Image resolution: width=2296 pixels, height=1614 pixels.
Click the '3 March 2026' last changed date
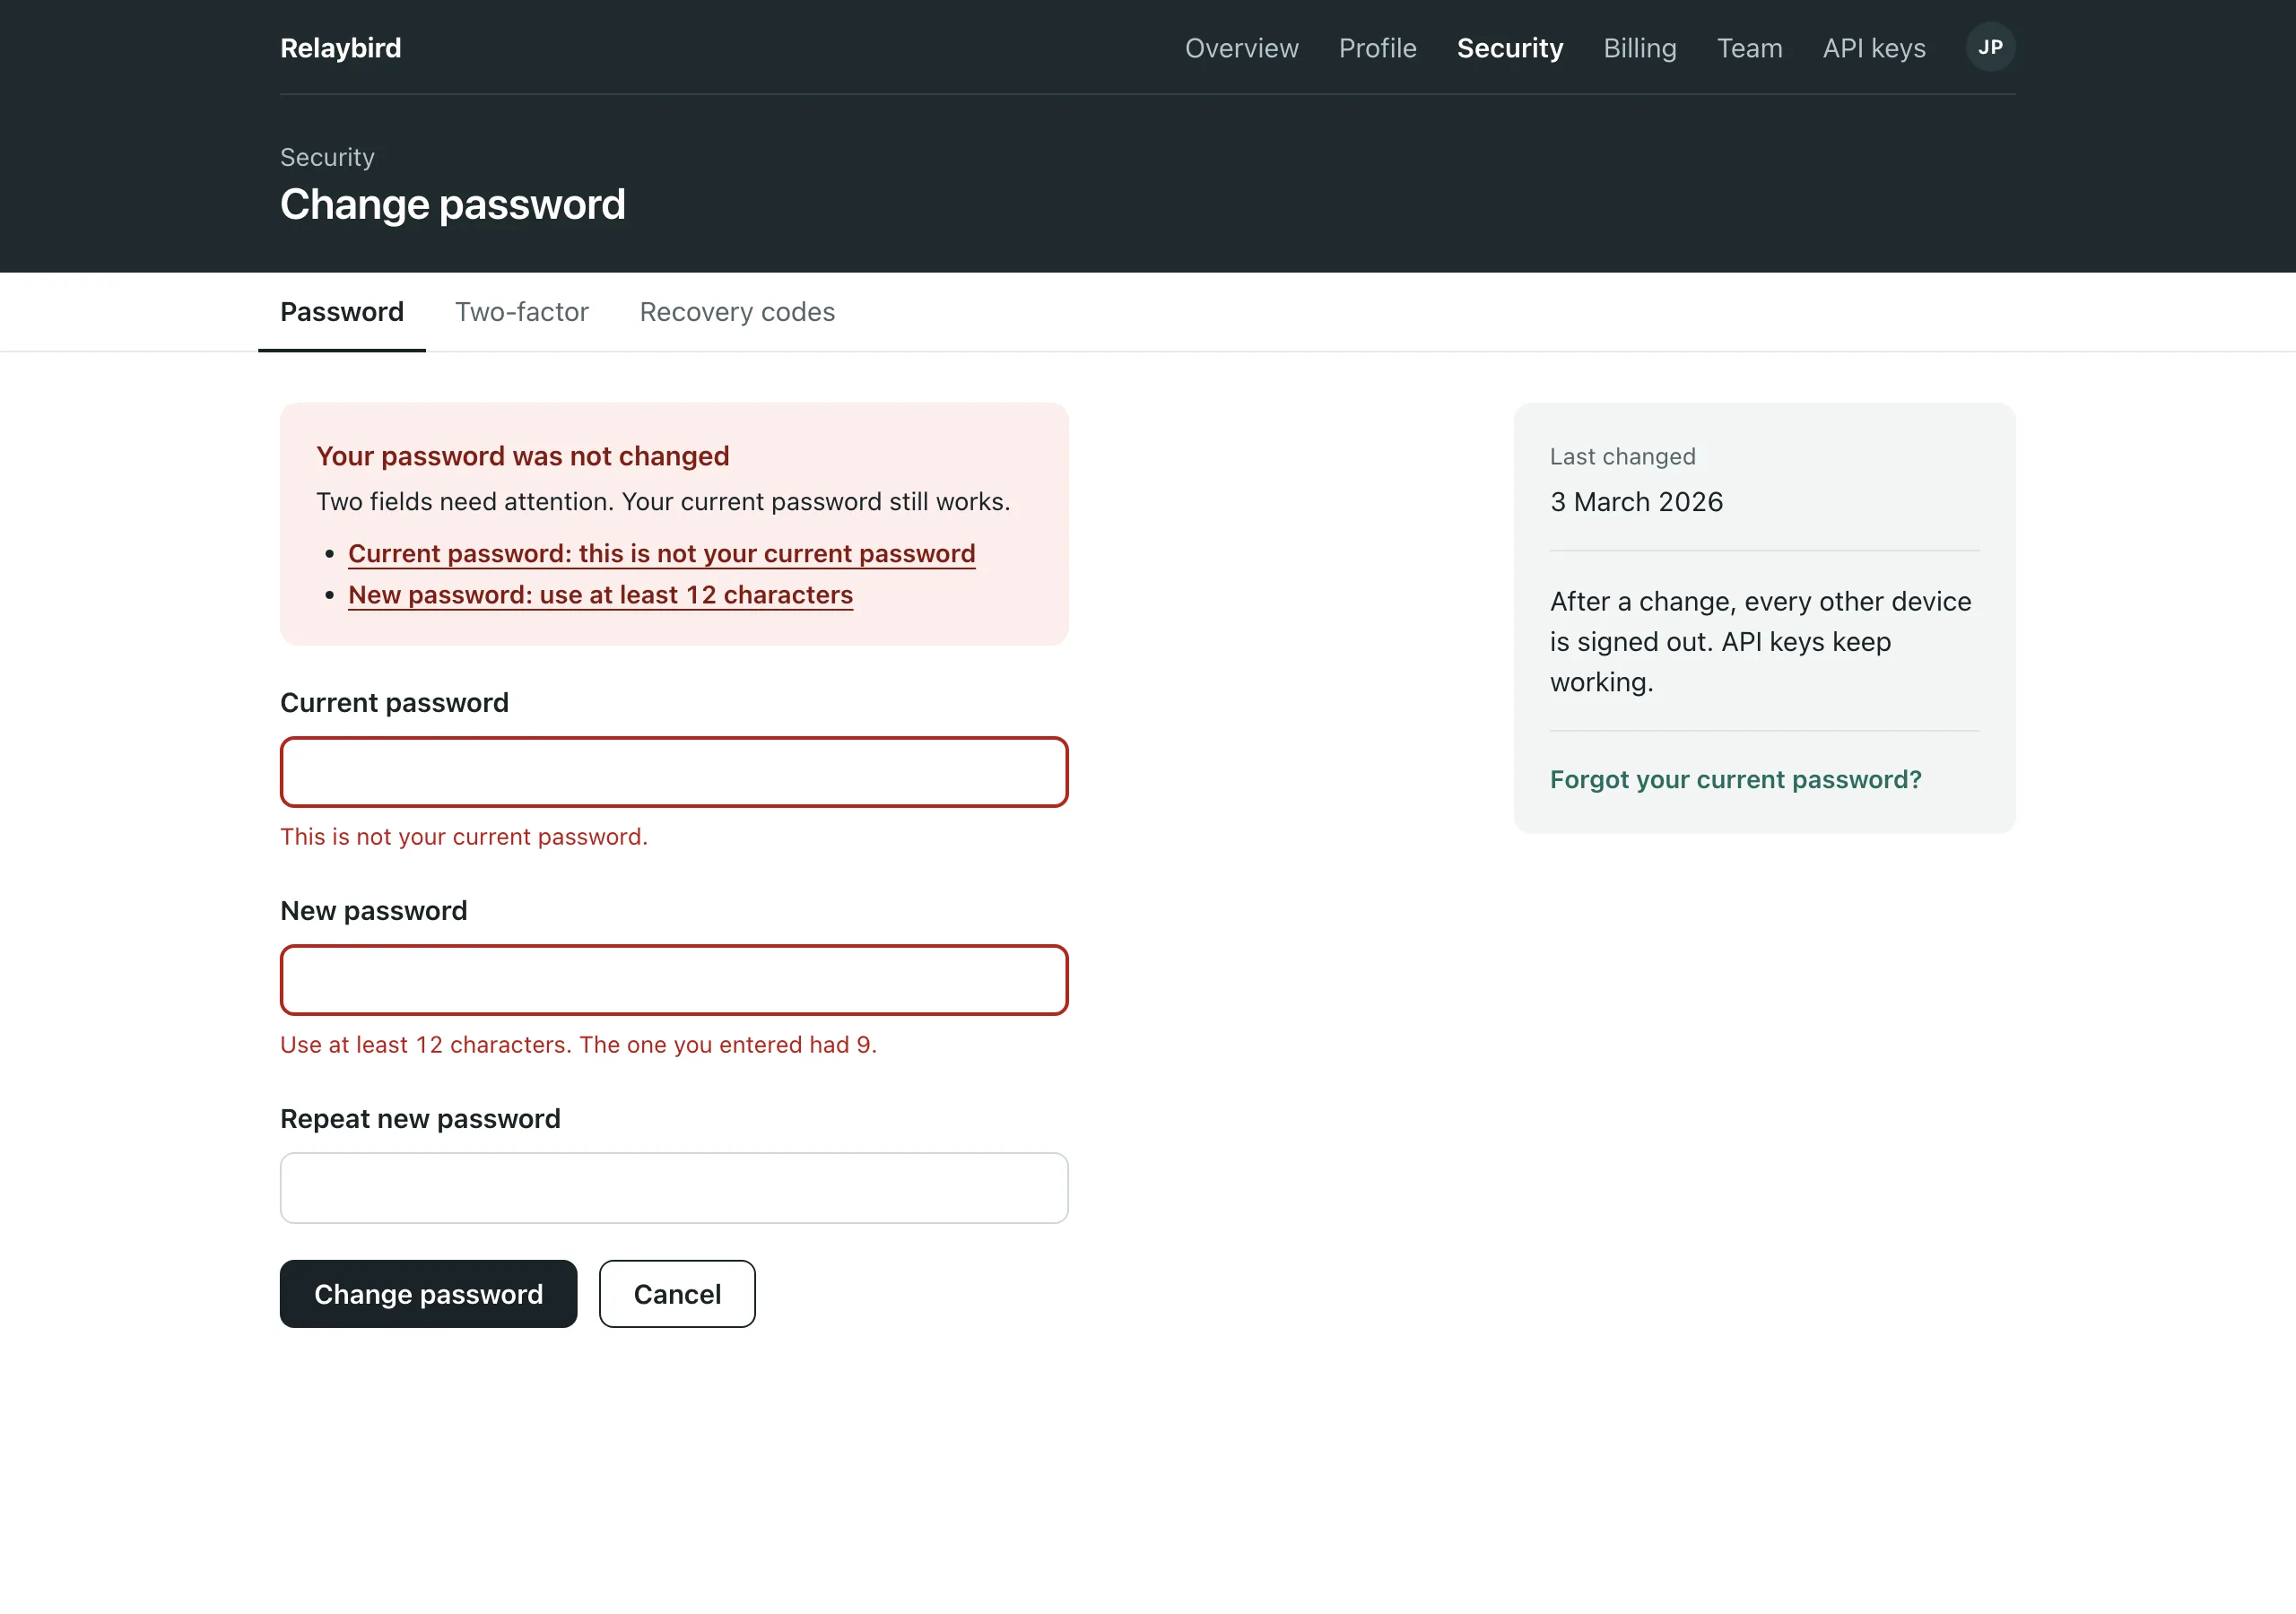pyautogui.click(x=1636, y=502)
